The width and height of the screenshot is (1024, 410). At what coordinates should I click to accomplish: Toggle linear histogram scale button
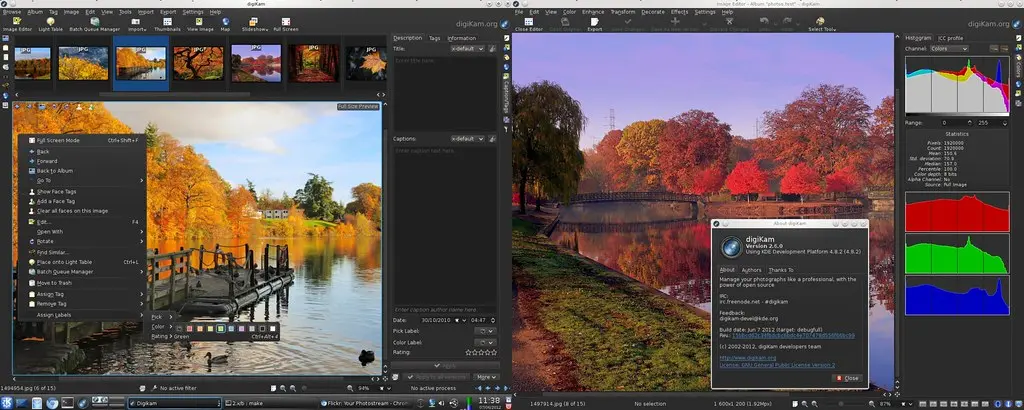click(x=993, y=48)
